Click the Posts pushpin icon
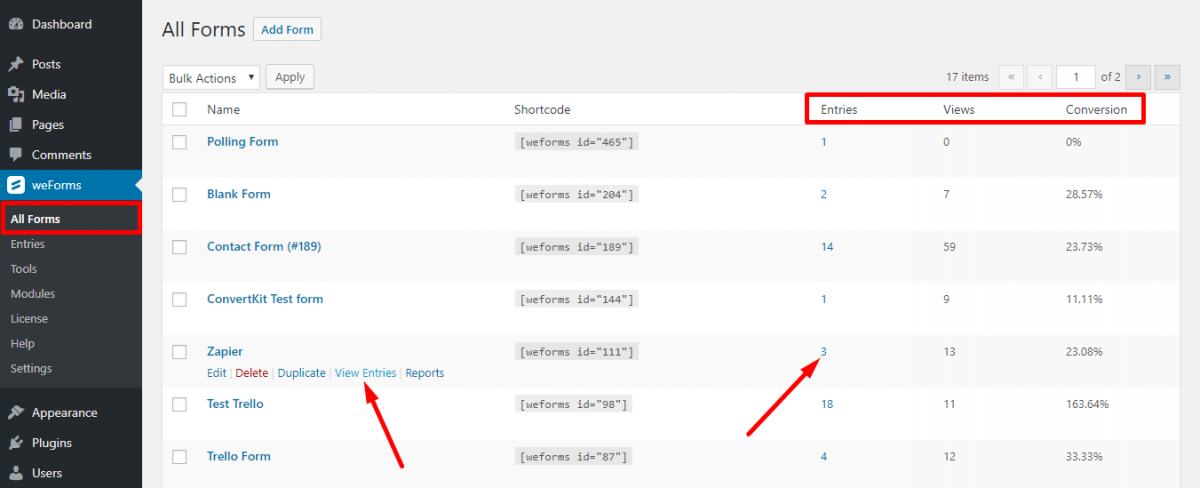 coord(16,64)
